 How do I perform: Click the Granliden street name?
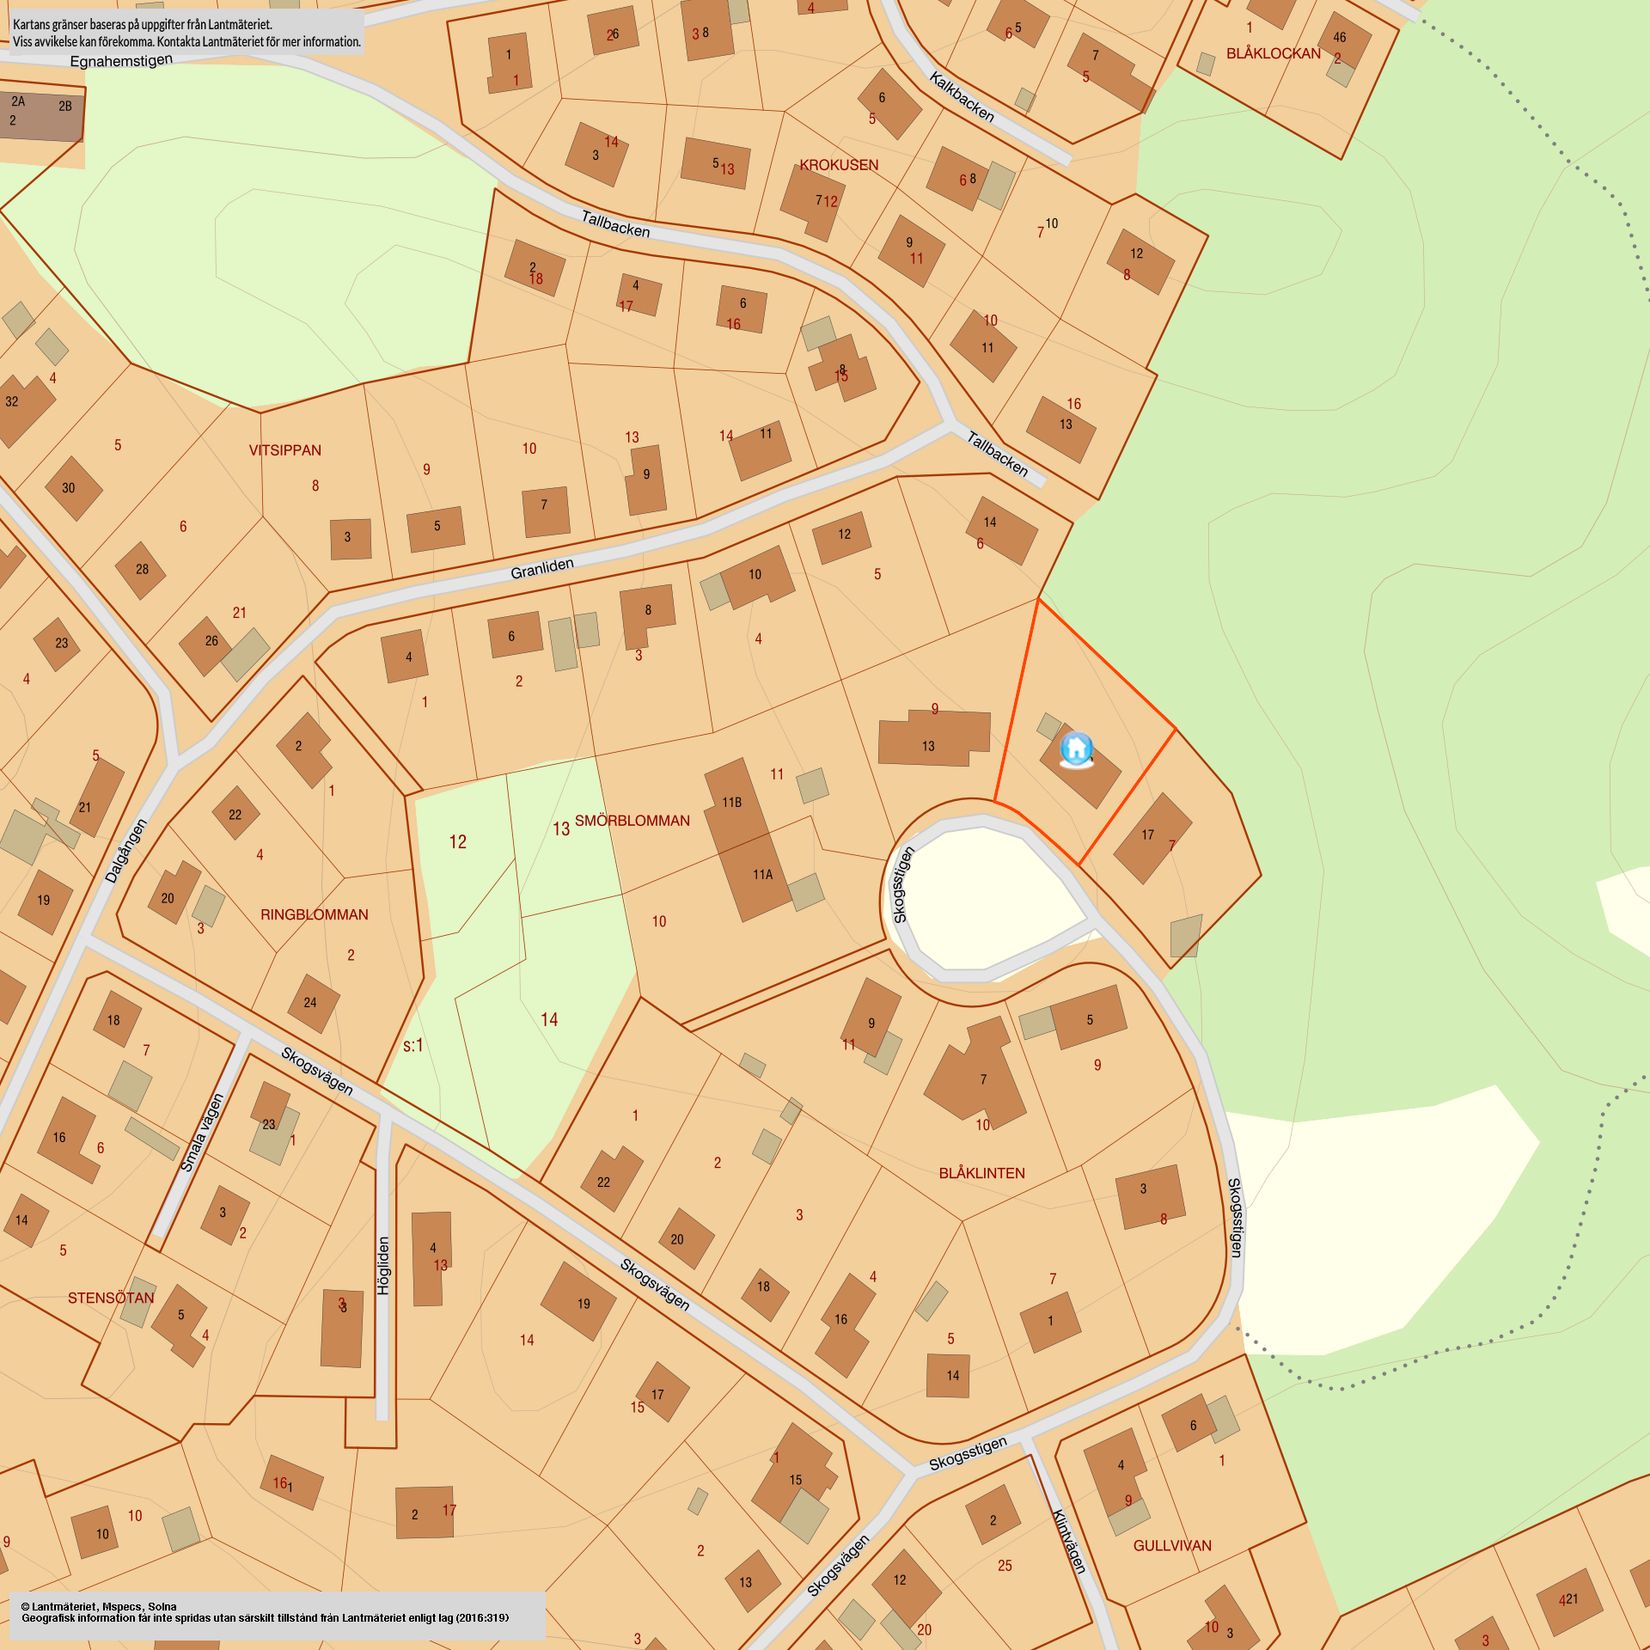[x=542, y=569]
